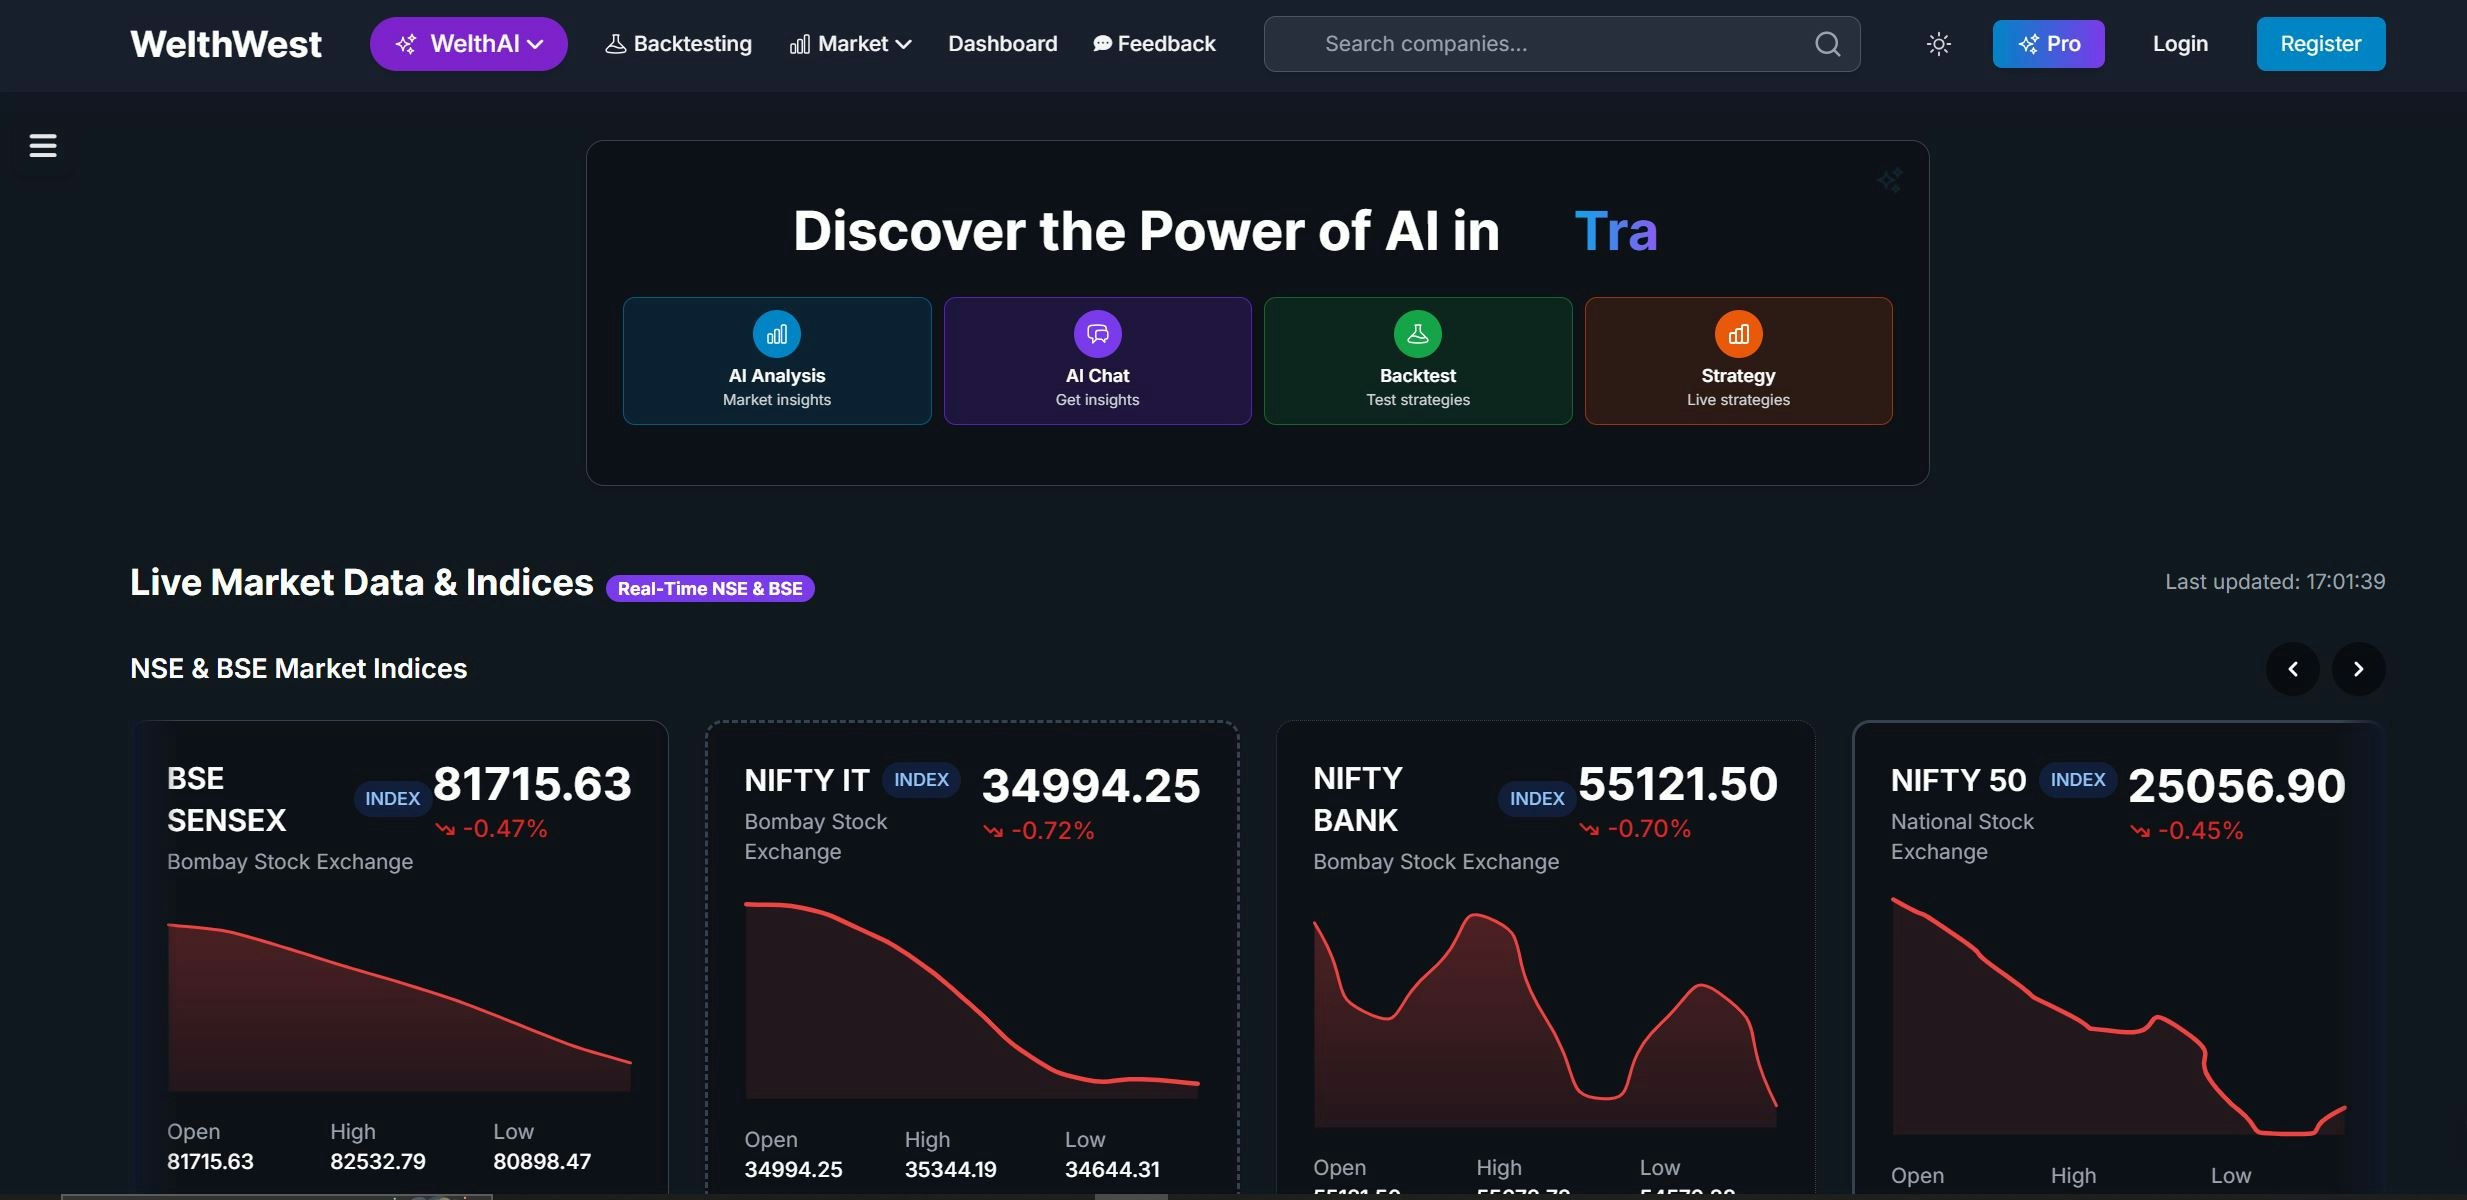Click the search magnifier icon
Image resolution: width=2467 pixels, height=1200 pixels.
1827,44
